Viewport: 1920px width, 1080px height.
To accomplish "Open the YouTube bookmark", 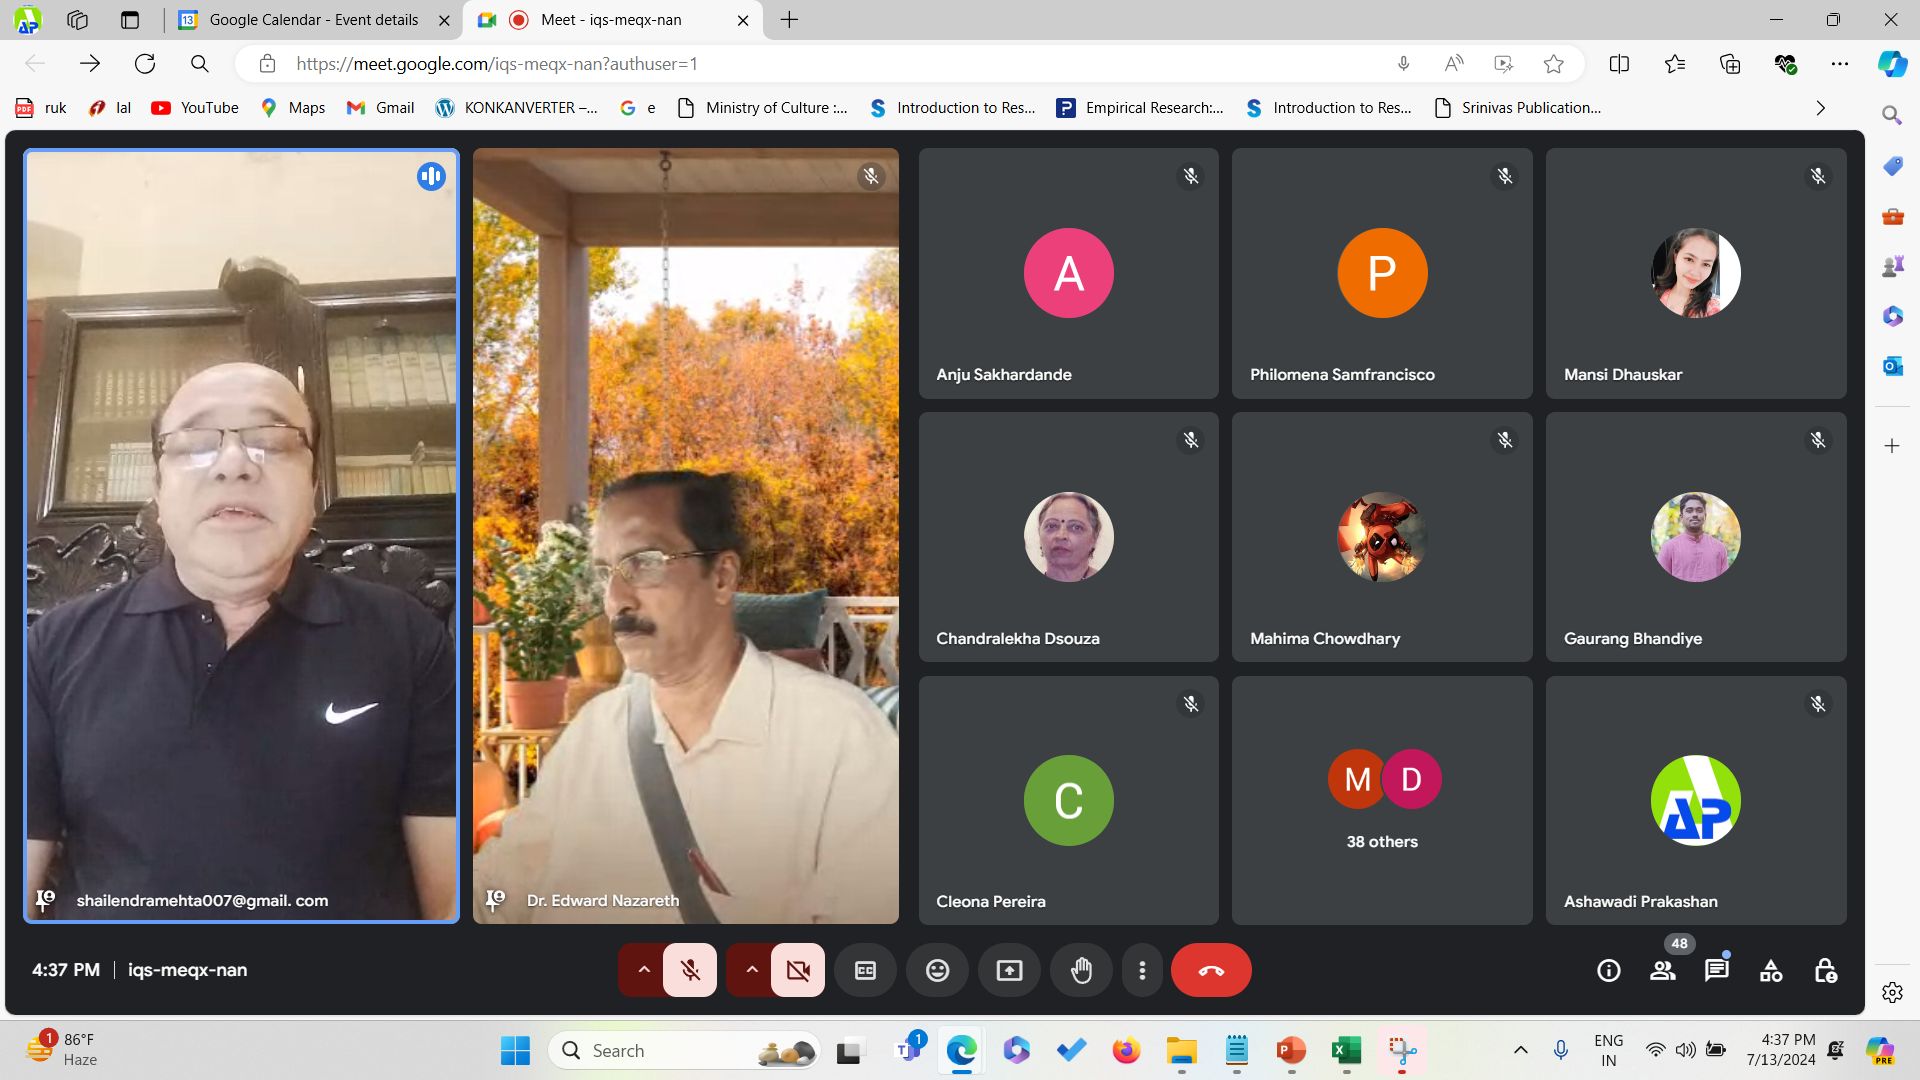I will tap(195, 108).
